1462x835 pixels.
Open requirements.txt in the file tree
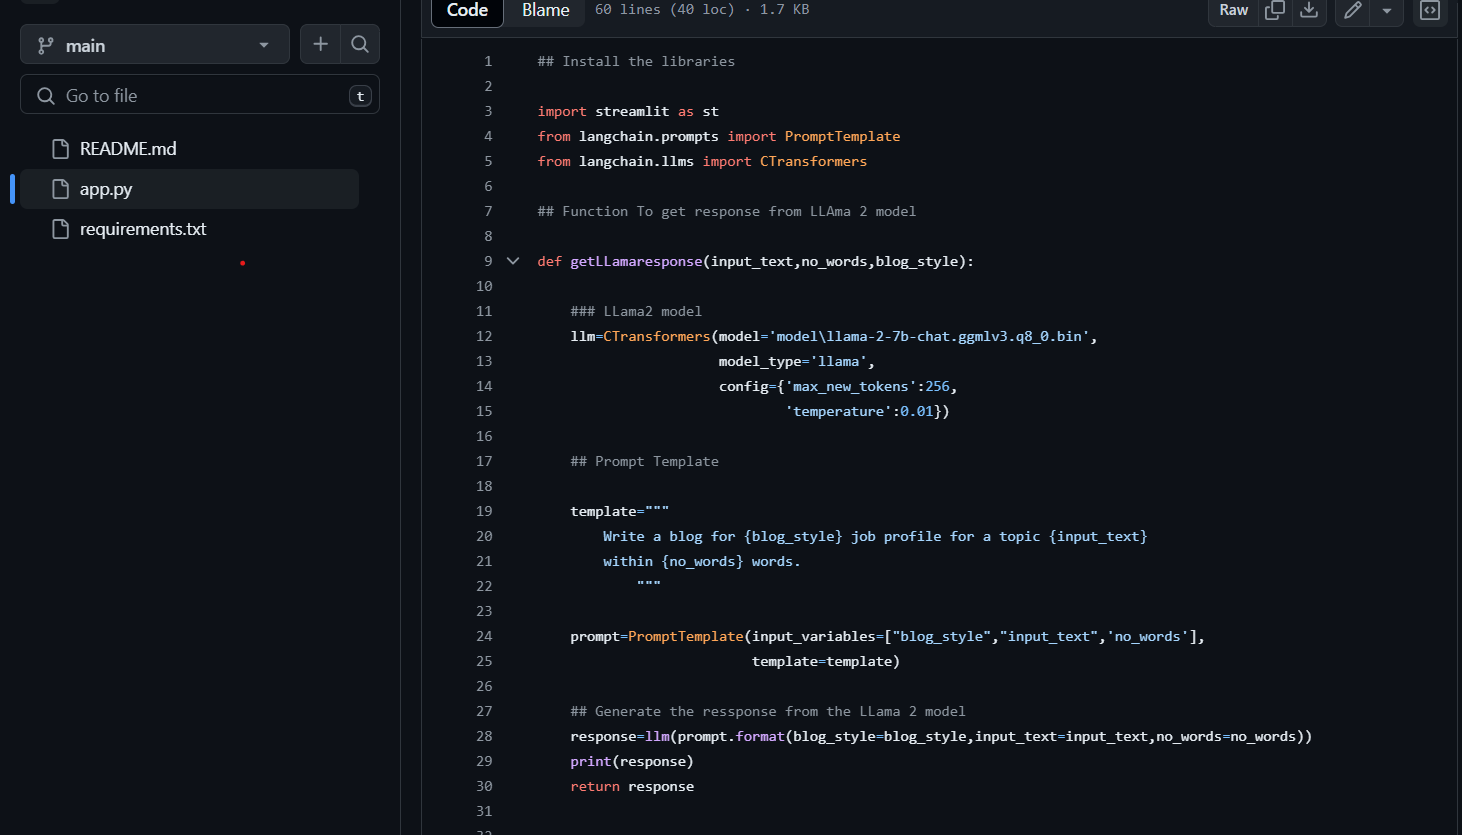143,229
